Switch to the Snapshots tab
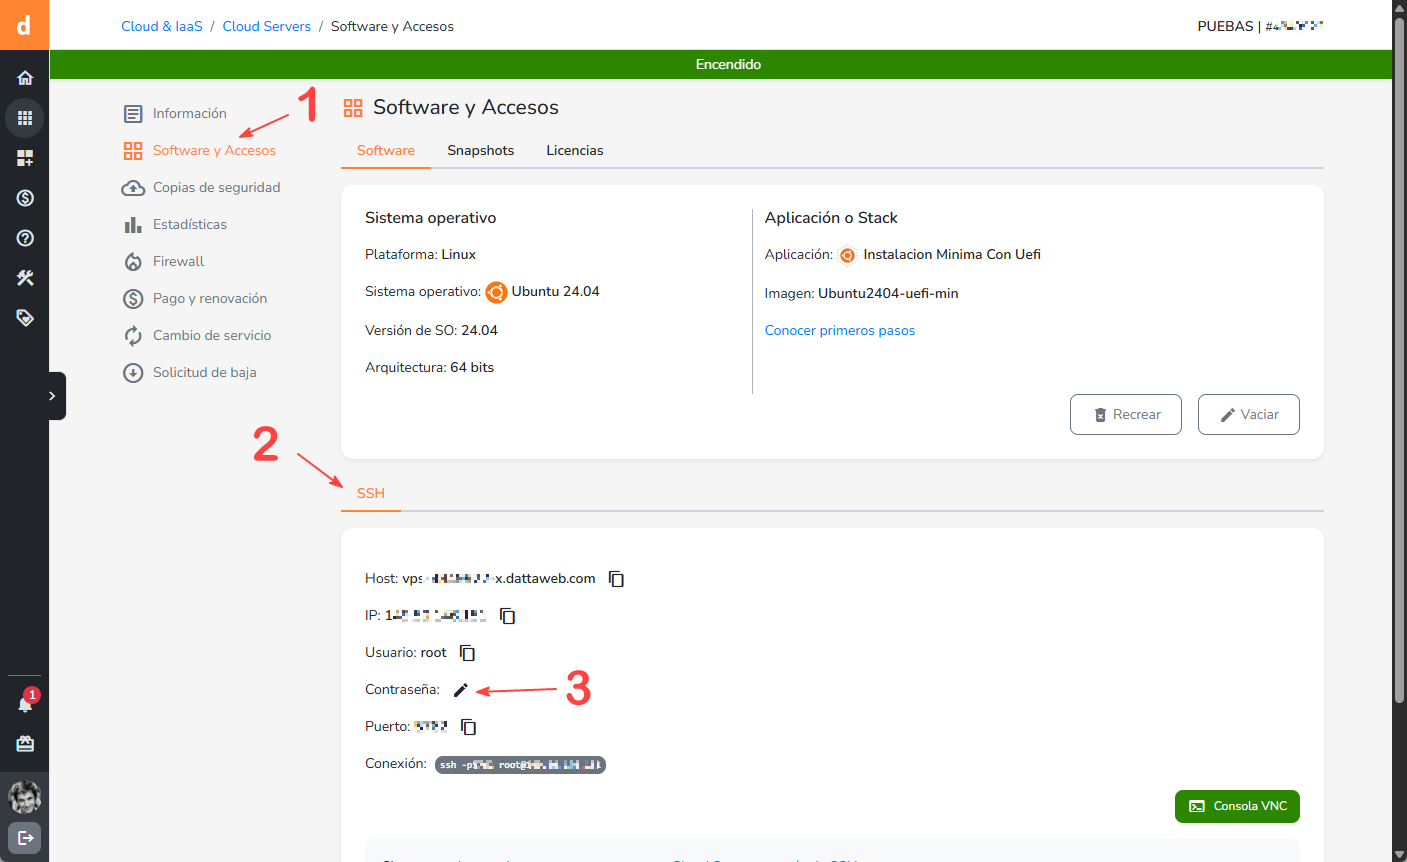1407x862 pixels. click(481, 150)
